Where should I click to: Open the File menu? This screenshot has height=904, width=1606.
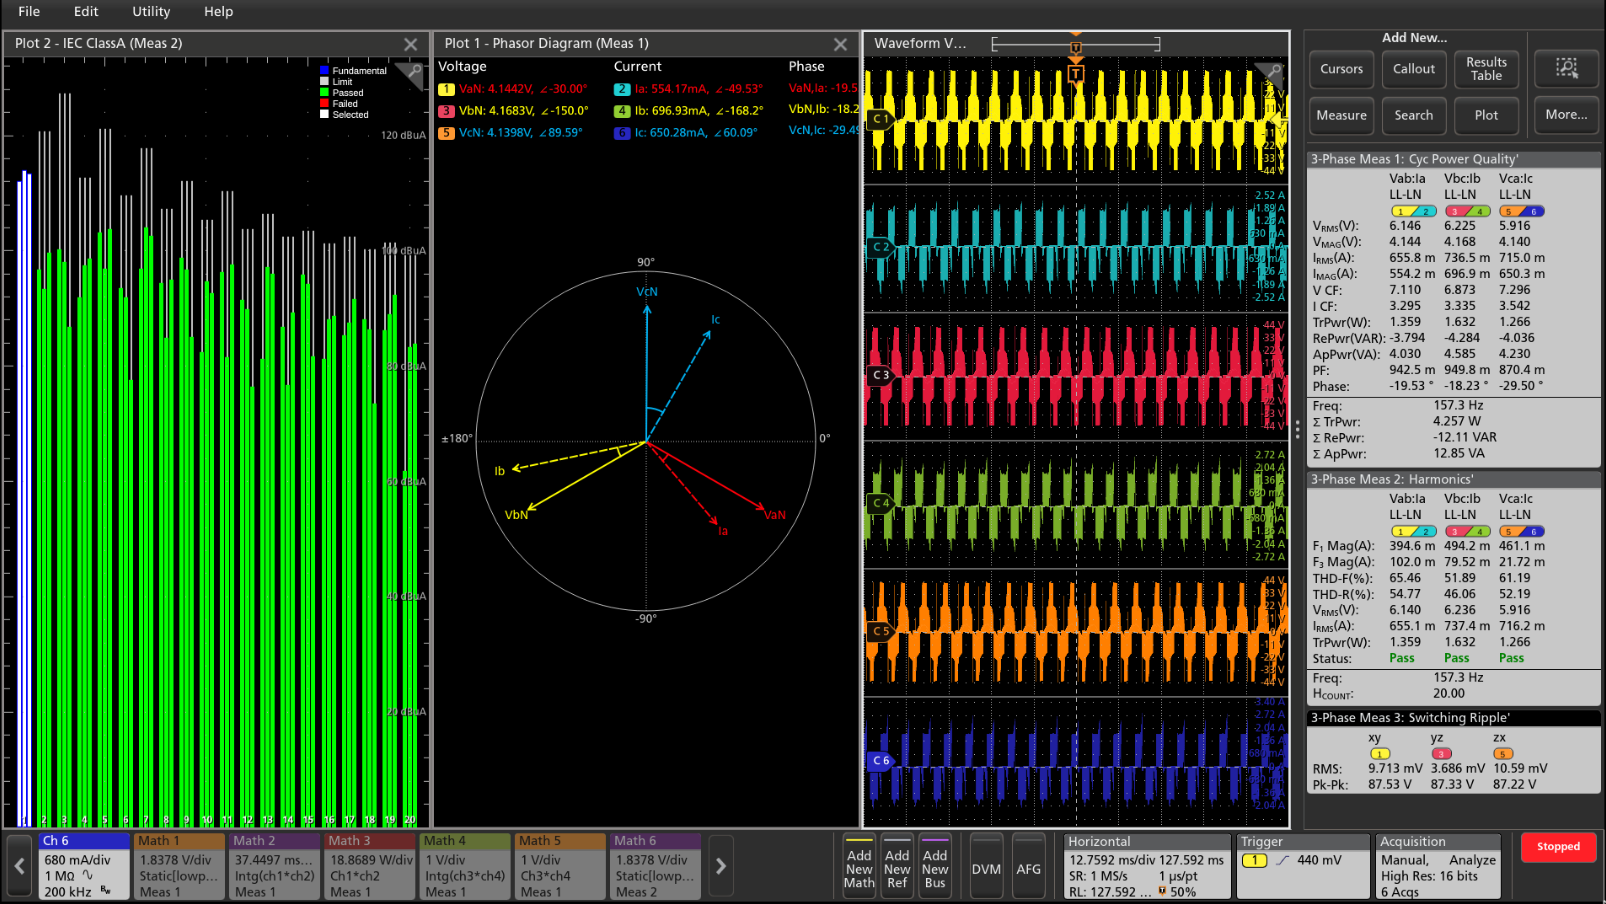pos(27,12)
